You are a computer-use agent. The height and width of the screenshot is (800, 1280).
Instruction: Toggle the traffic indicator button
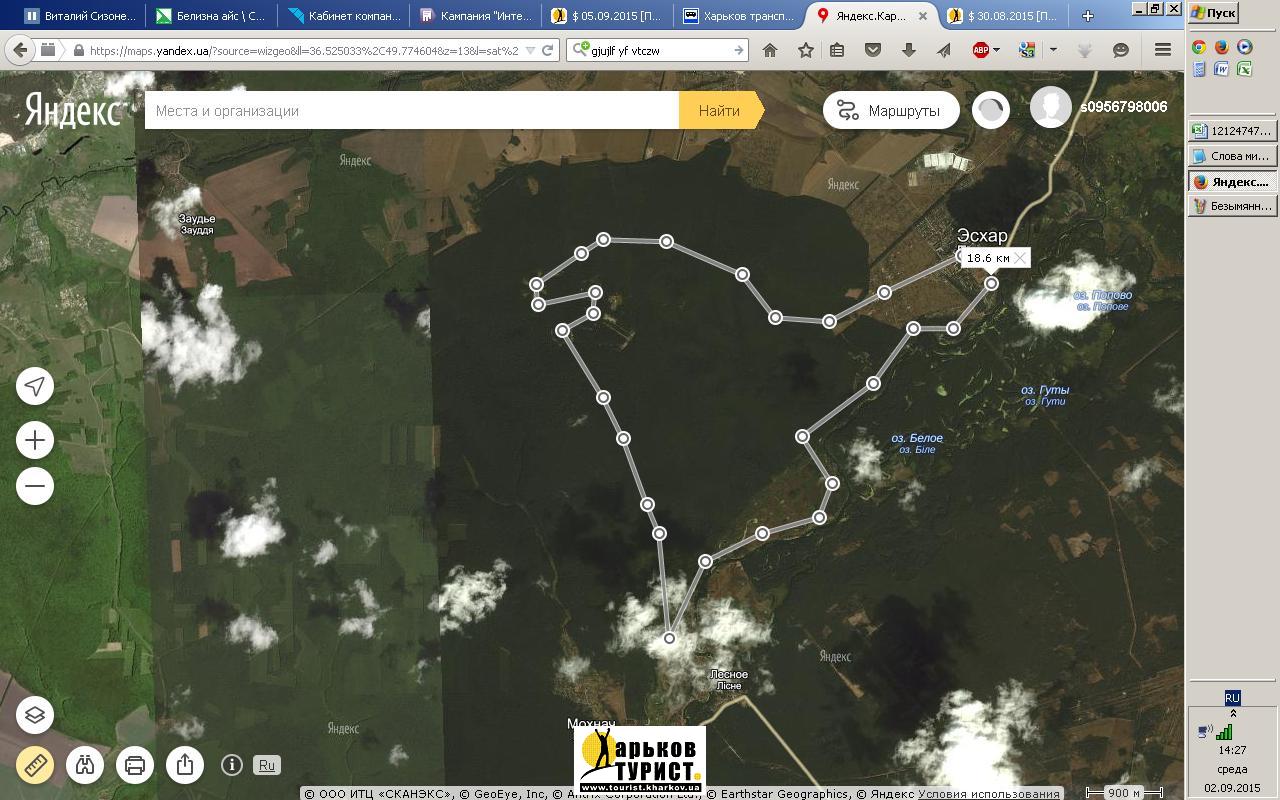991,111
